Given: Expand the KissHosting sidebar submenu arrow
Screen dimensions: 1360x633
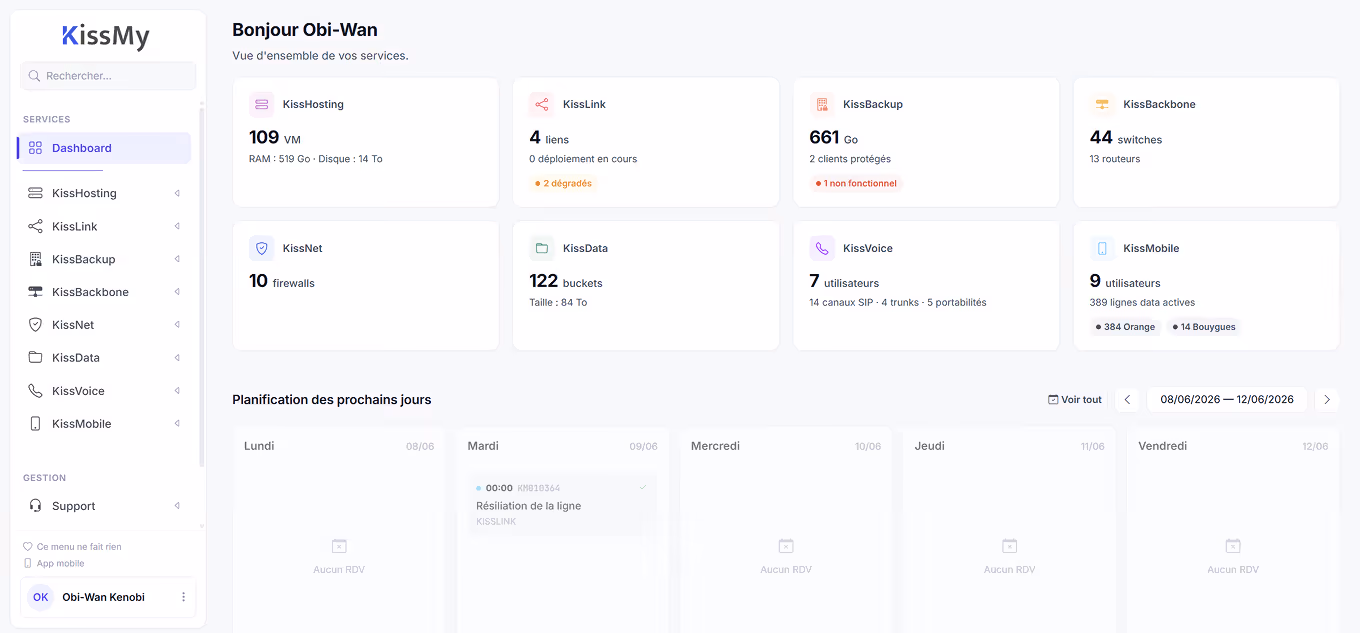Looking at the screenshot, I should coord(177,193).
